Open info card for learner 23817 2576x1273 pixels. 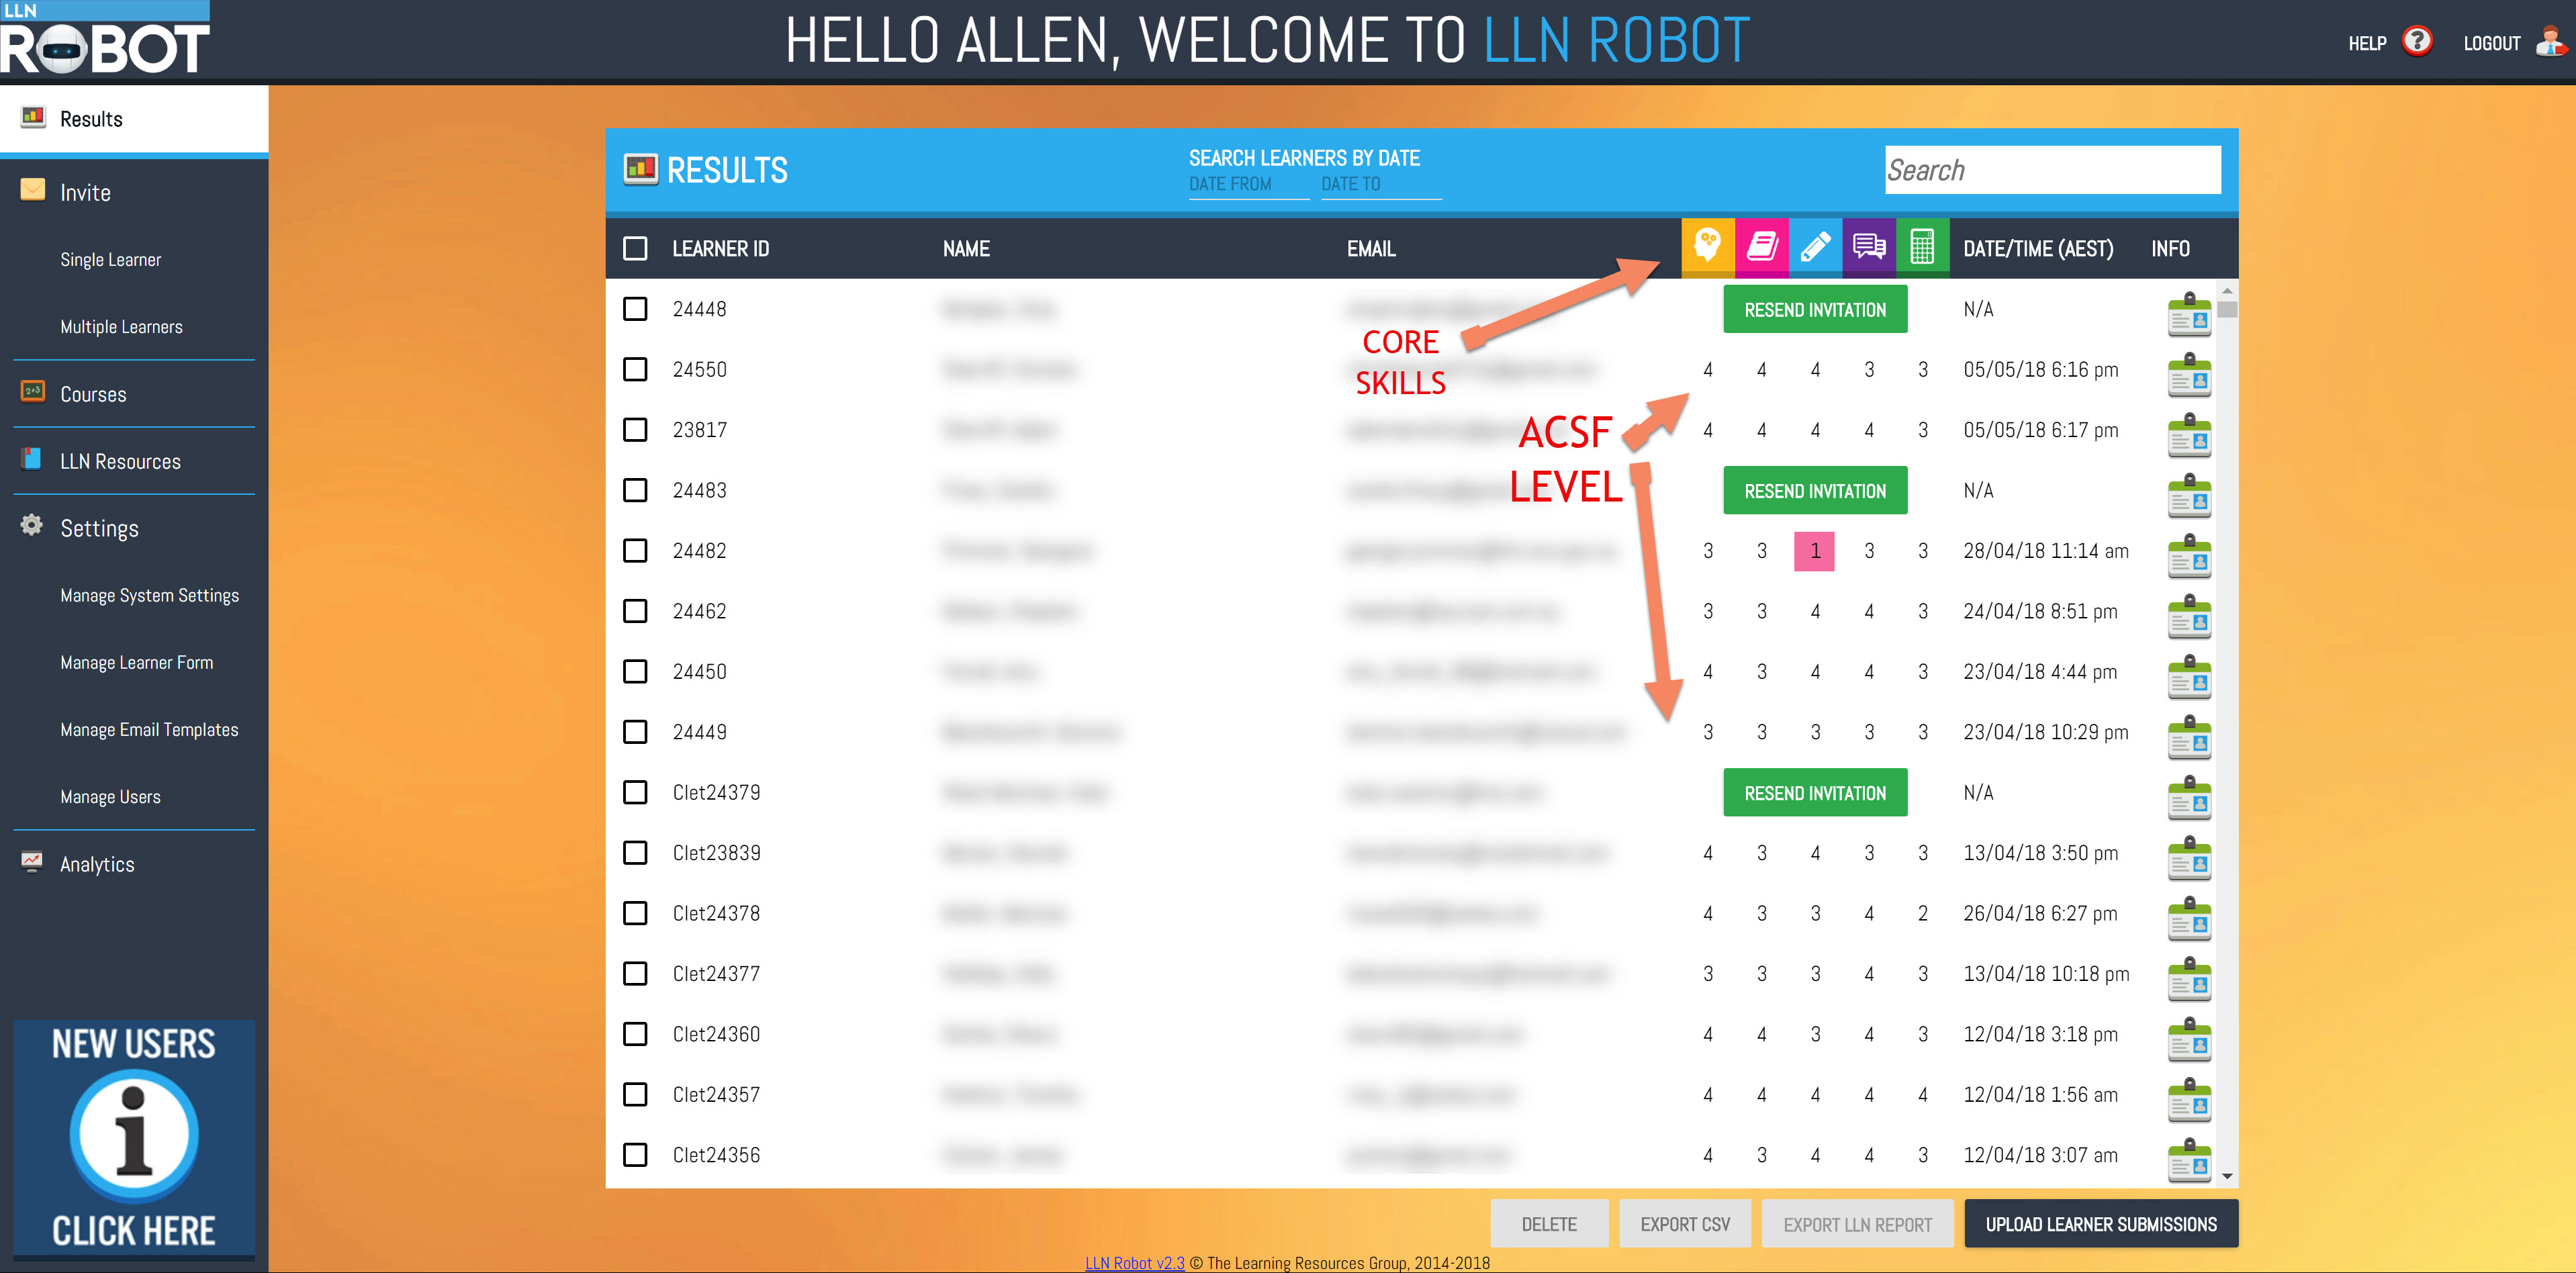(2189, 435)
